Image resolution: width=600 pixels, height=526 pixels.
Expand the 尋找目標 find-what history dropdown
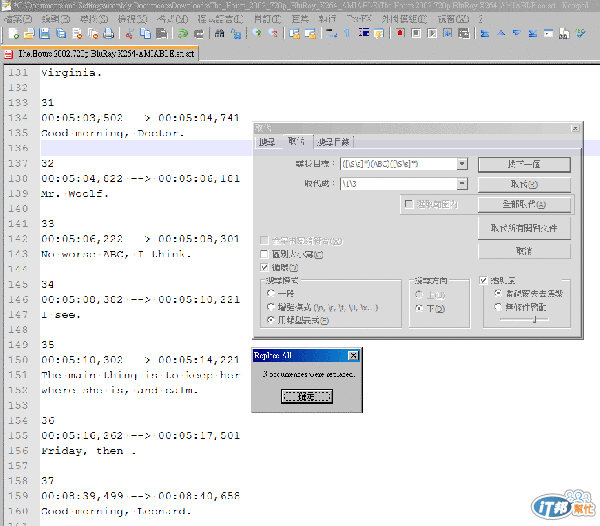[462, 164]
